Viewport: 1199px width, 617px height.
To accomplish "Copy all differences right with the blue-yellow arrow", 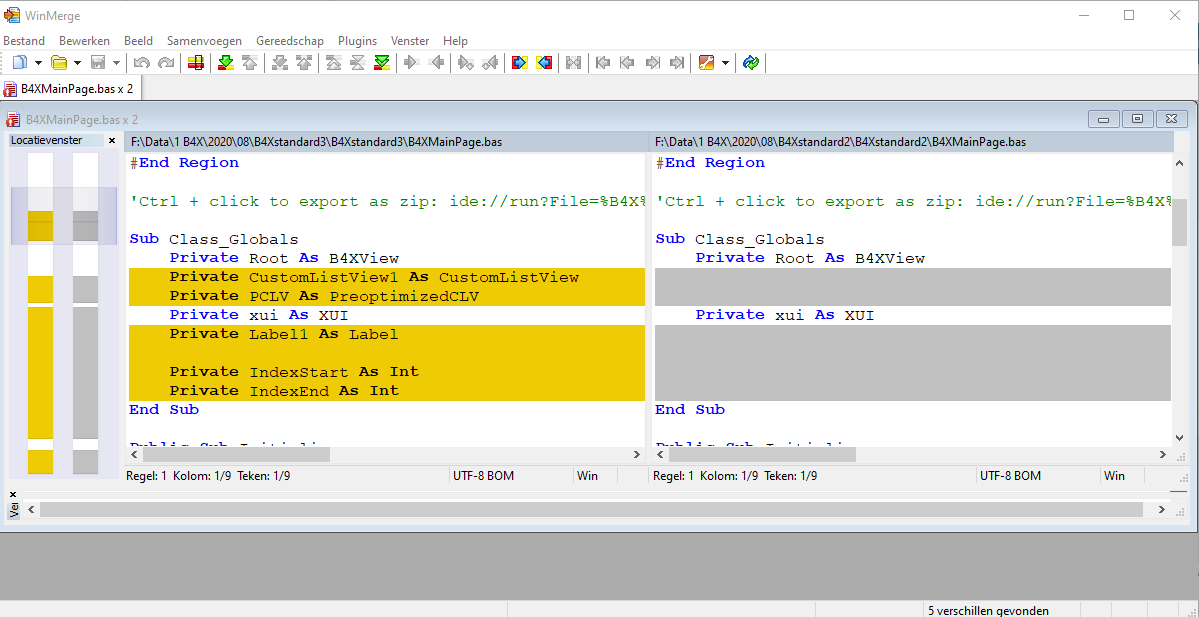I will [520, 63].
